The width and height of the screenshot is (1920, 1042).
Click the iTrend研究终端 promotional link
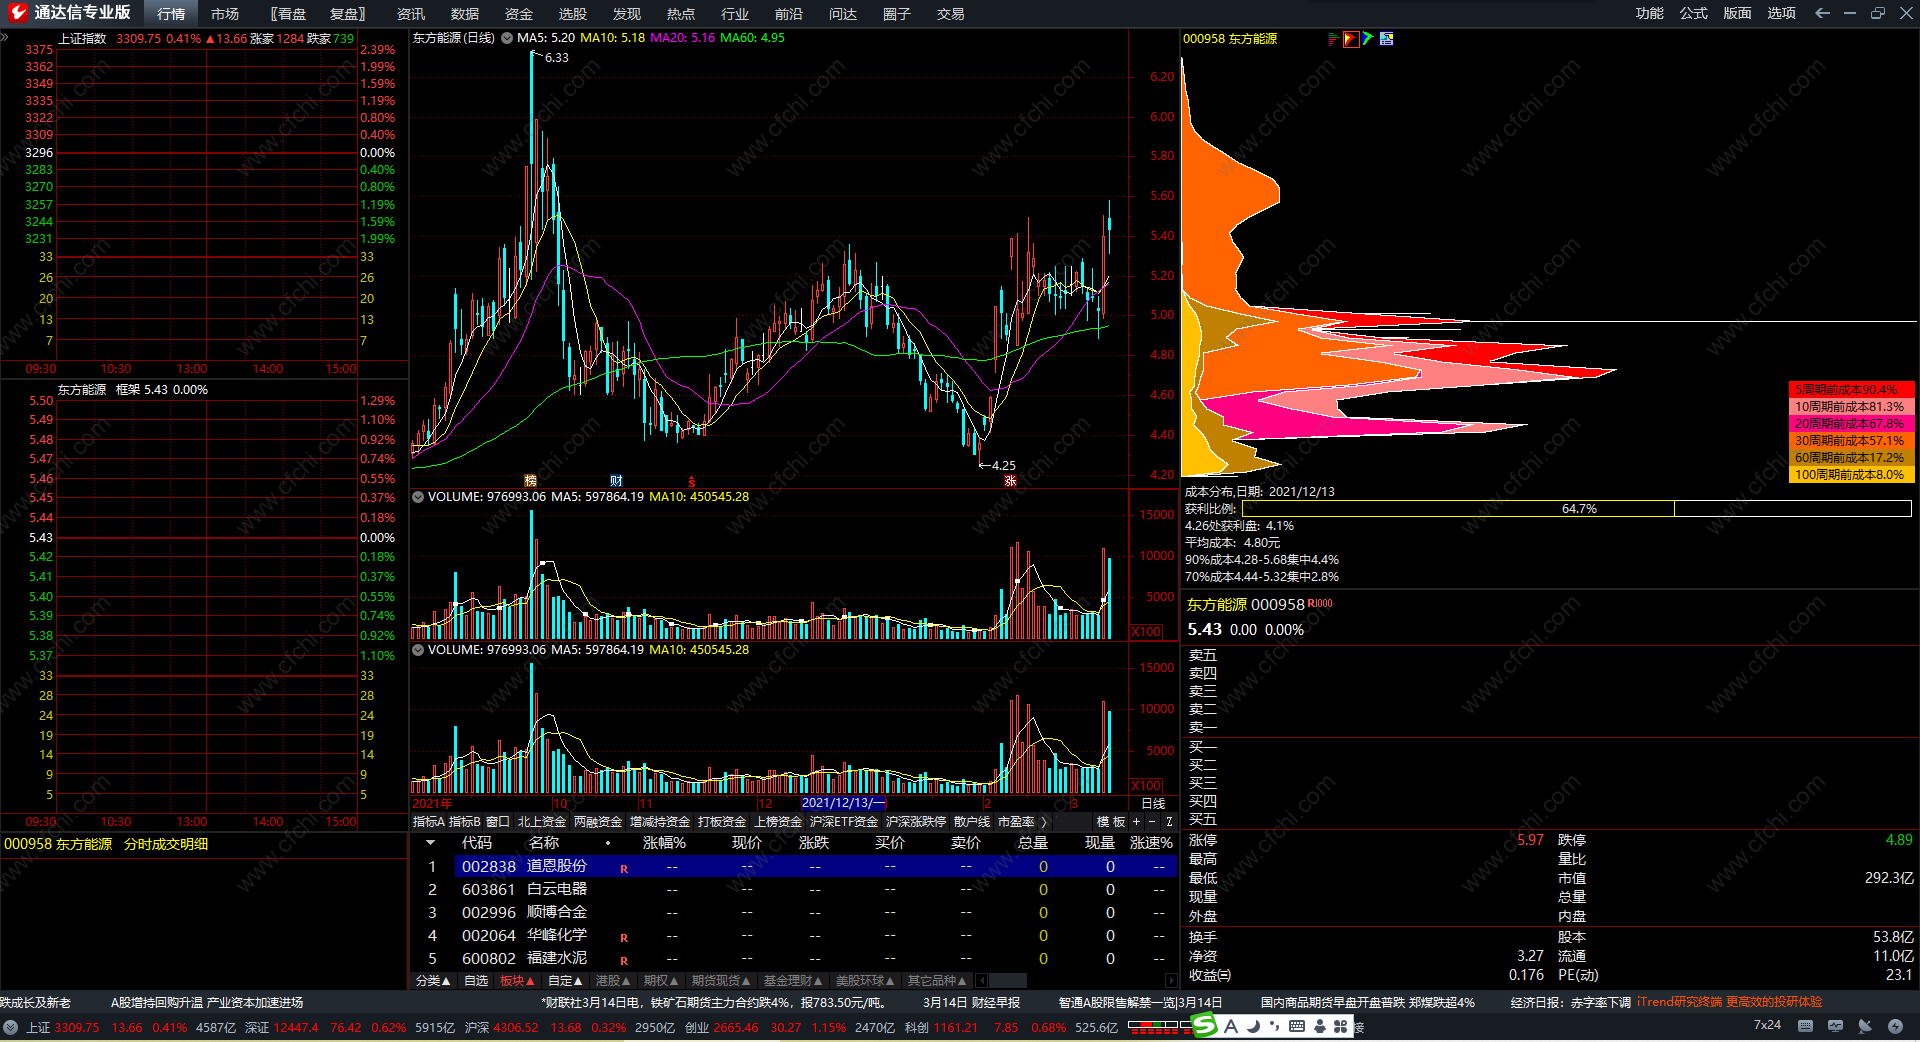(x=1729, y=1002)
